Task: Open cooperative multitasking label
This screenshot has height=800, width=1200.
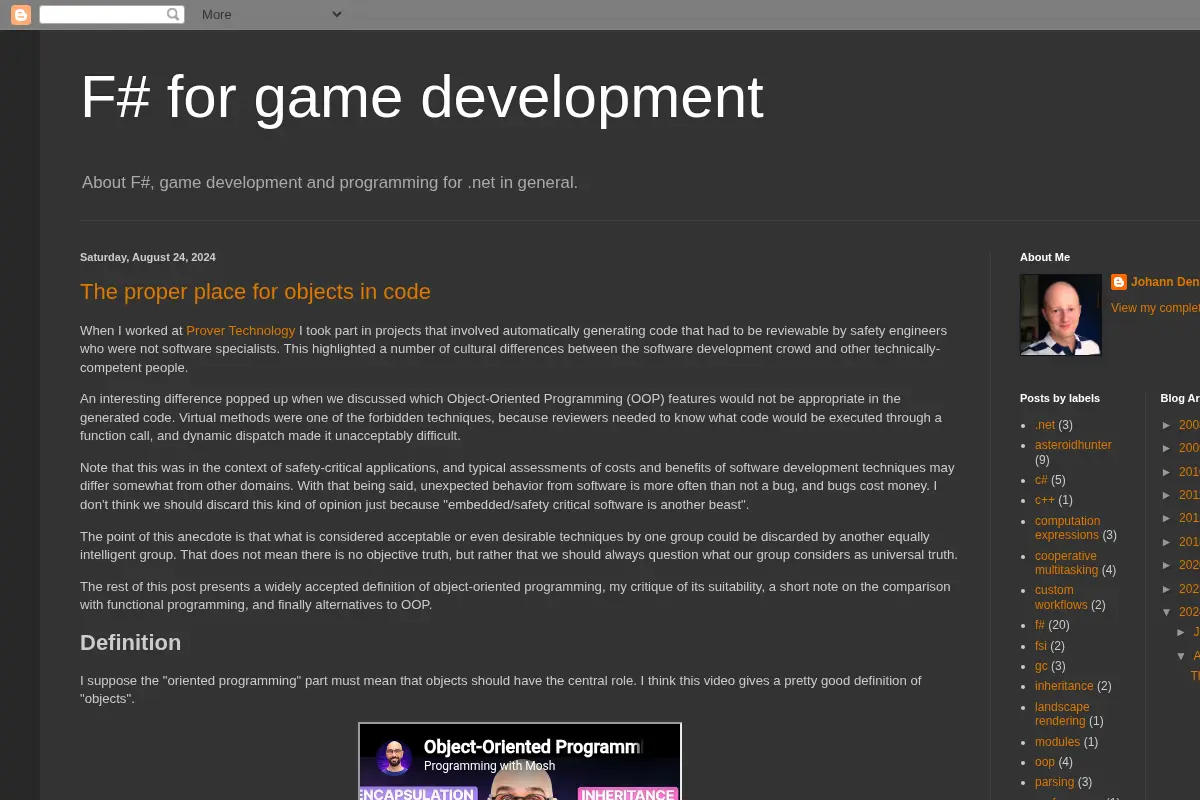Action: pyautogui.click(x=1066, y=563)
